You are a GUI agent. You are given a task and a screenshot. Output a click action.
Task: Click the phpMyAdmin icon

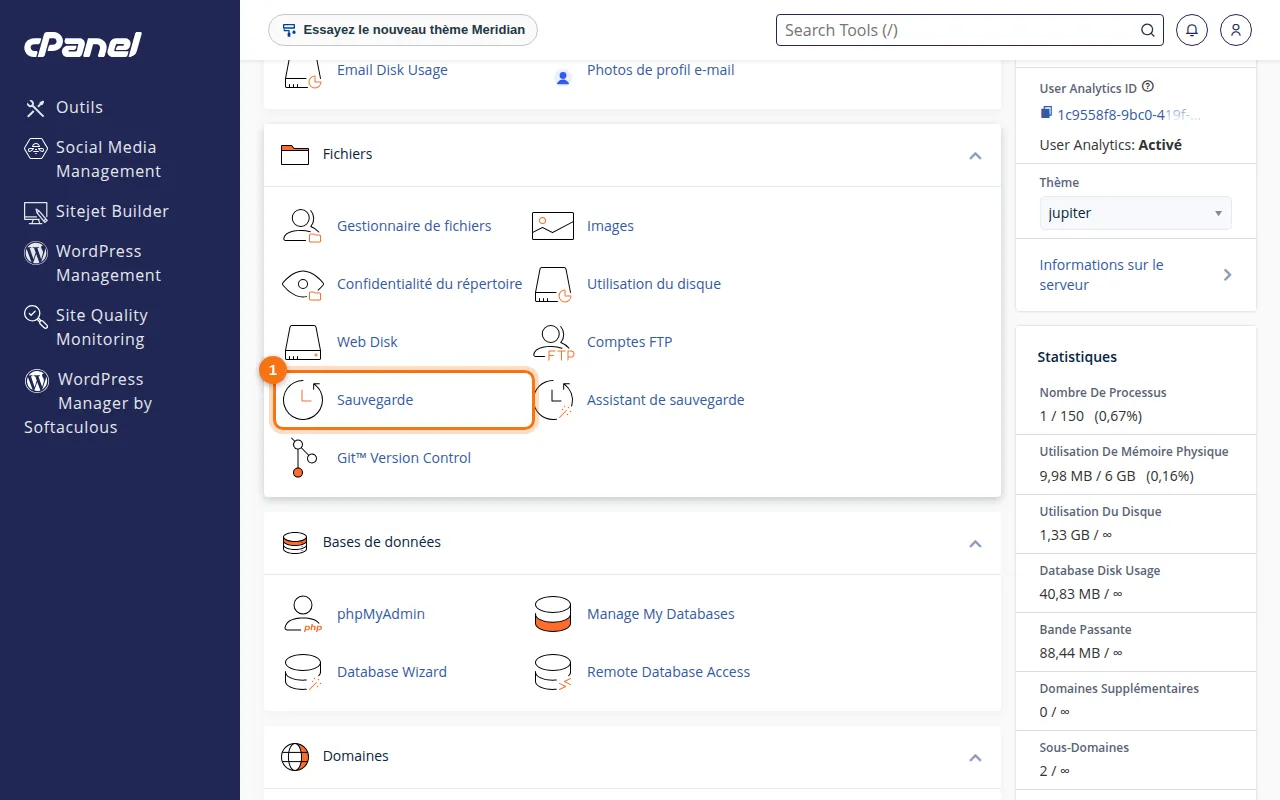coord(302,614)
